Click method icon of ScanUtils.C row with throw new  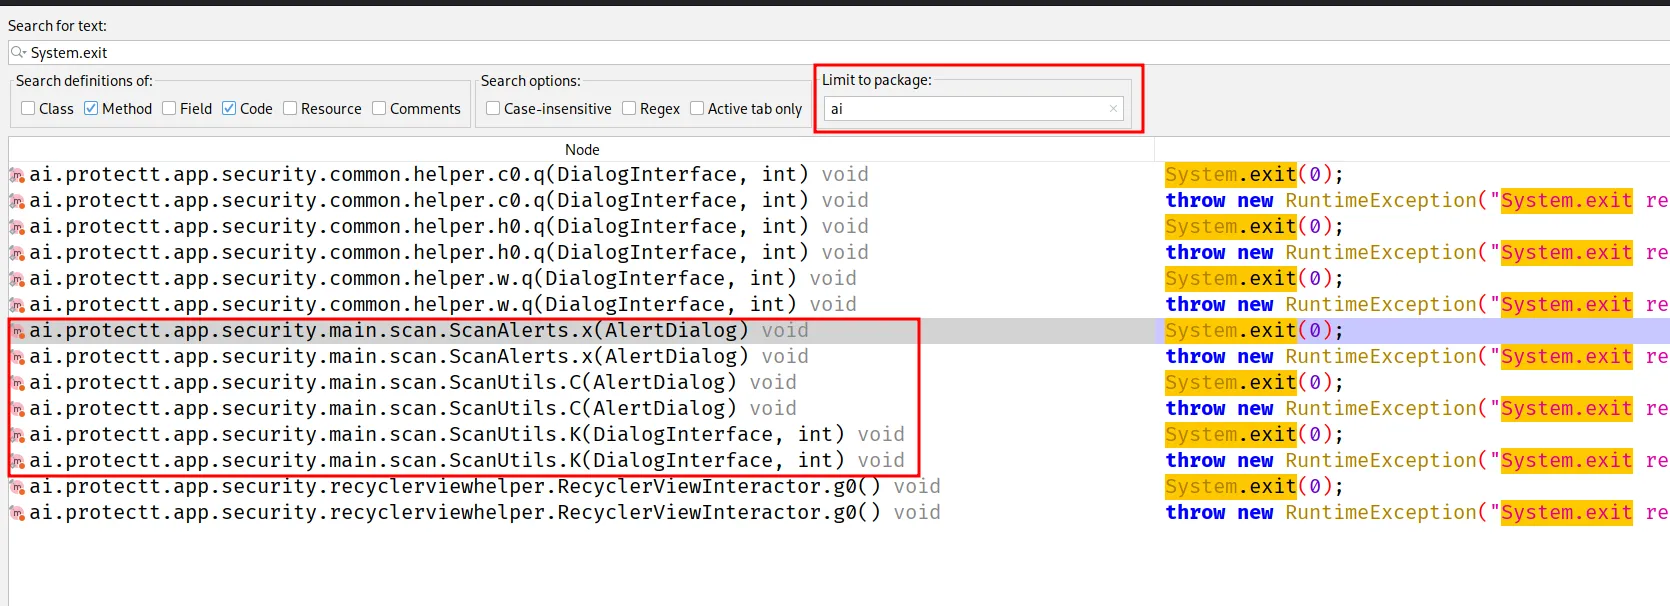point(17,409)
